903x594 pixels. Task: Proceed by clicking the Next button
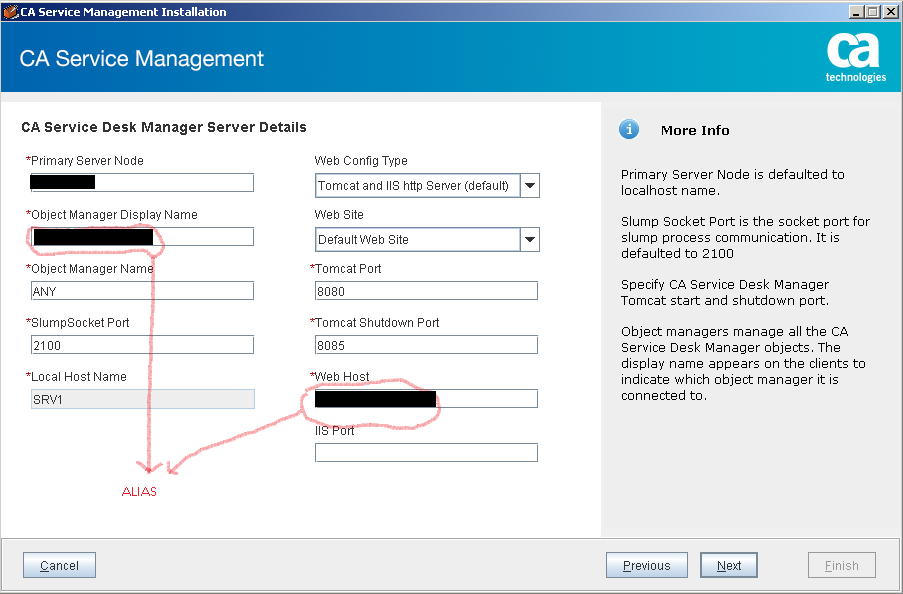coord(728,565)
